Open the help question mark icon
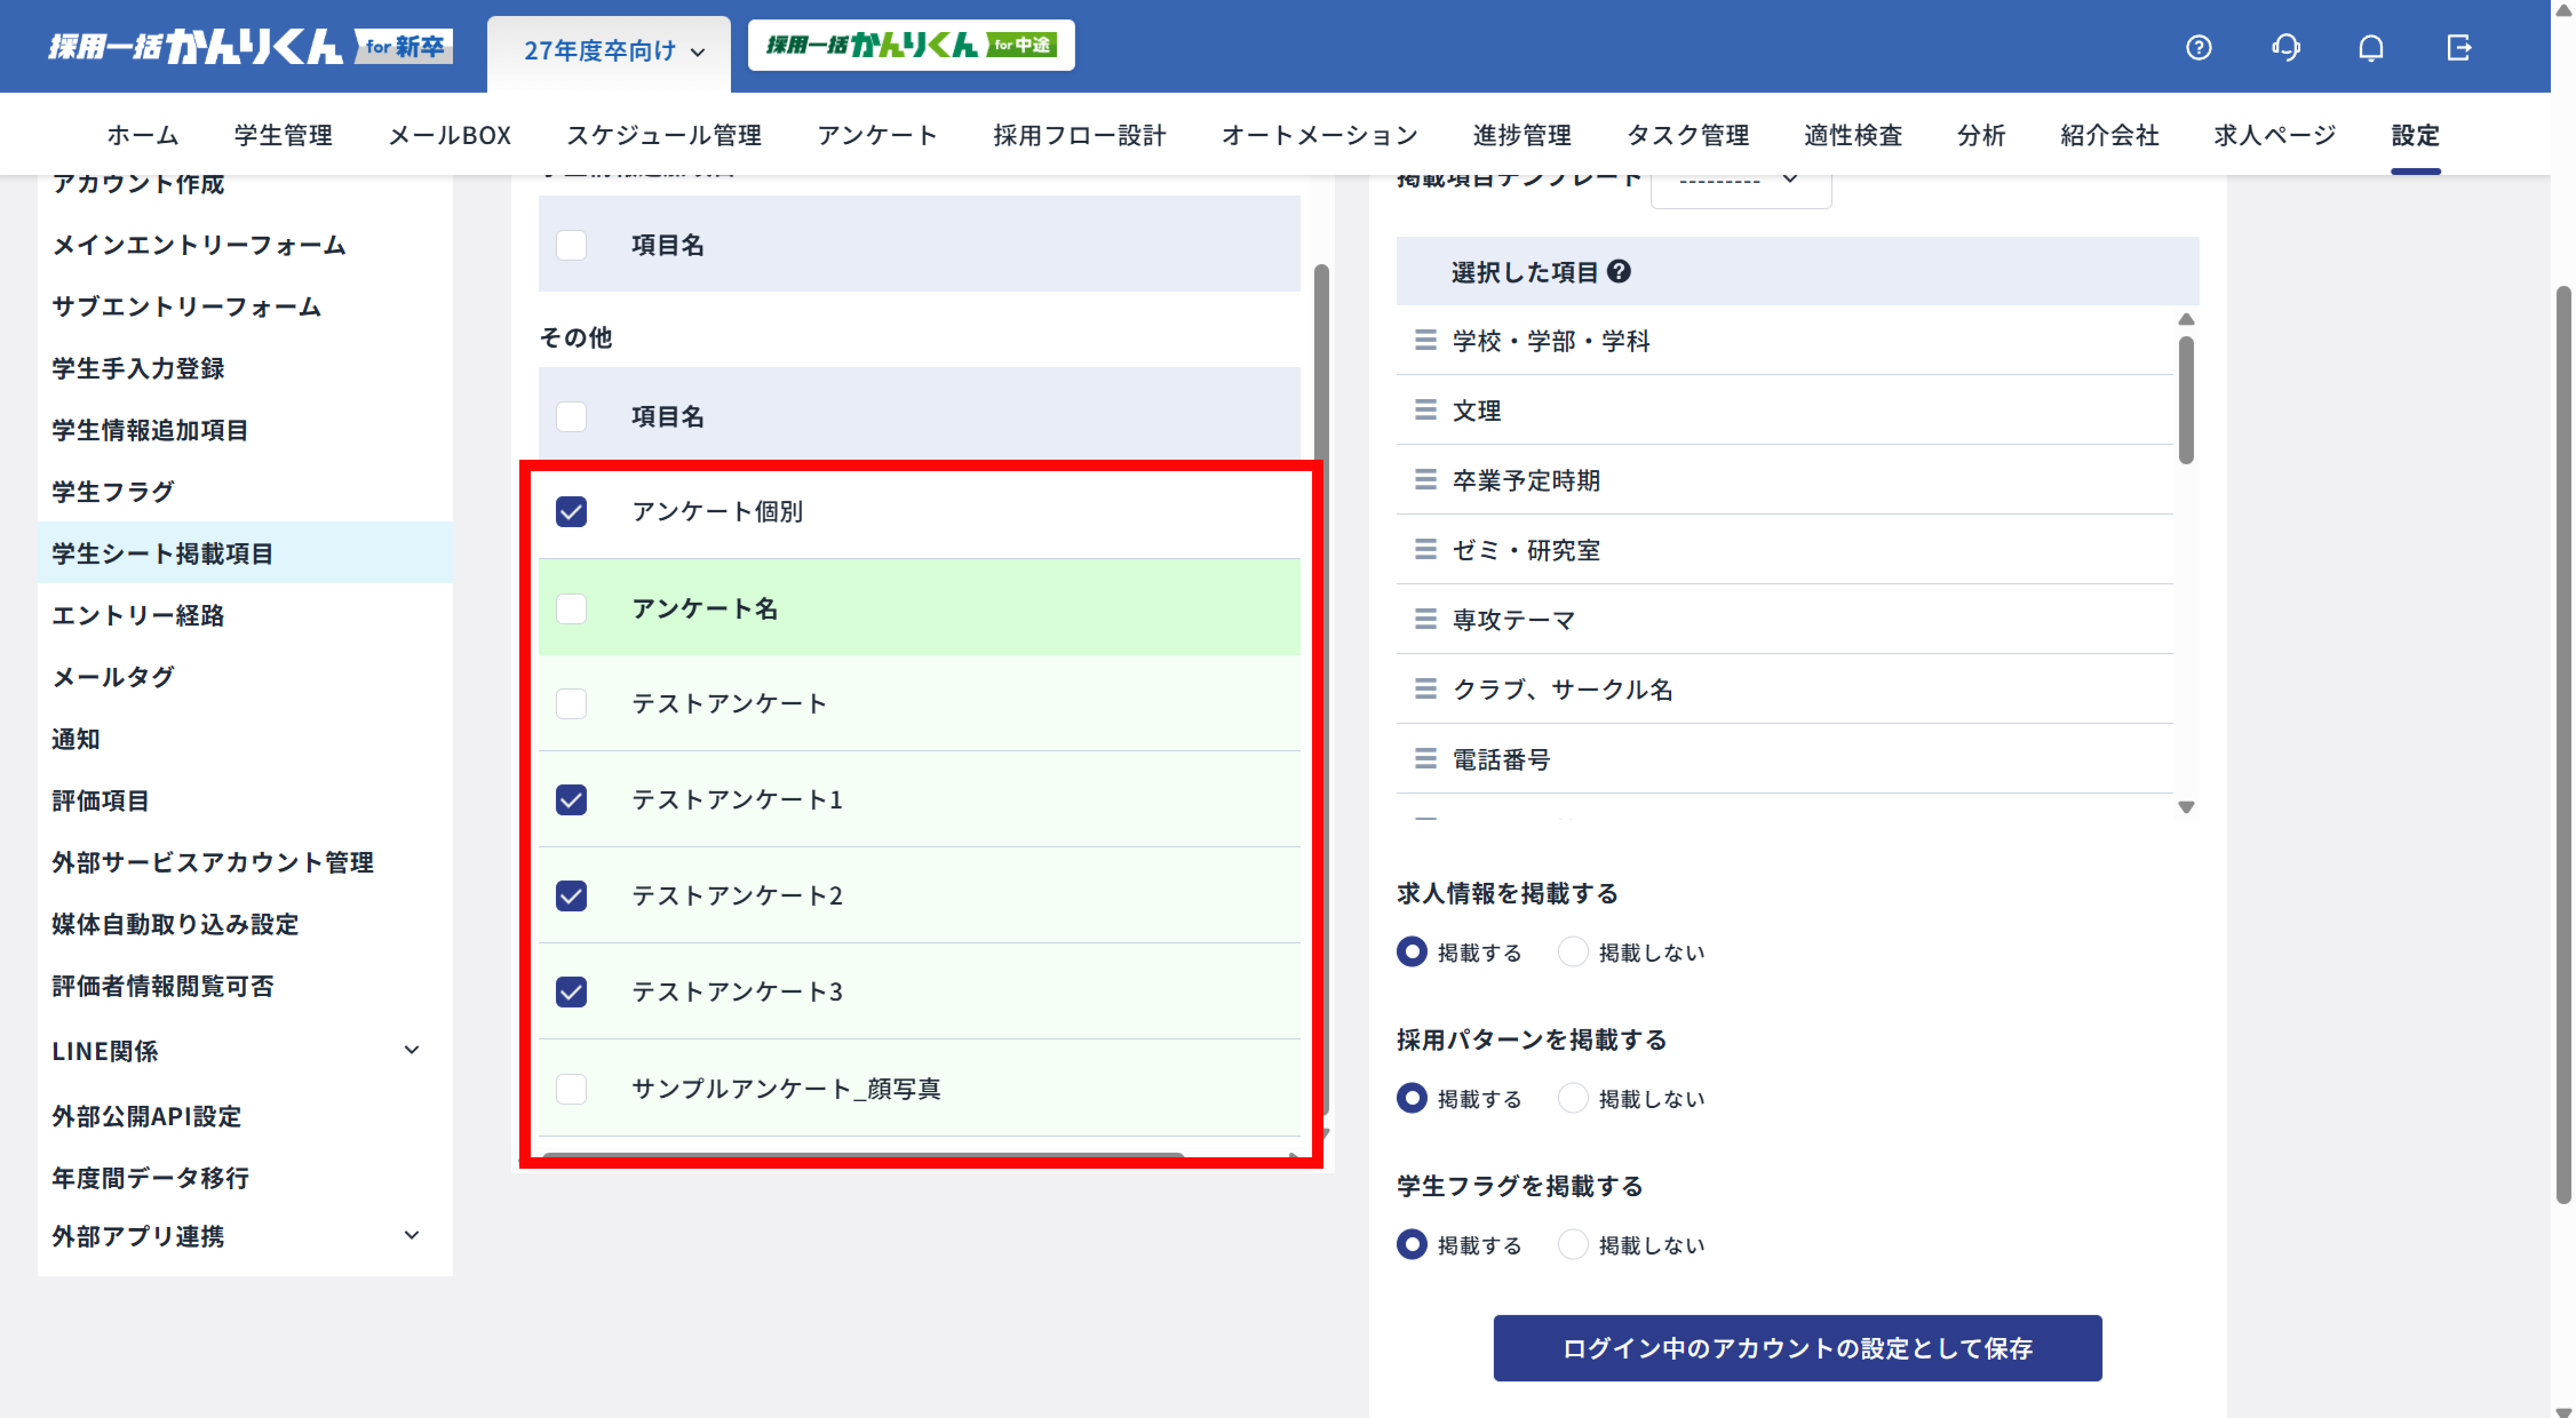This screenshot has height=1418, width=2576. pyautogui.click(x=2199, y=47)
